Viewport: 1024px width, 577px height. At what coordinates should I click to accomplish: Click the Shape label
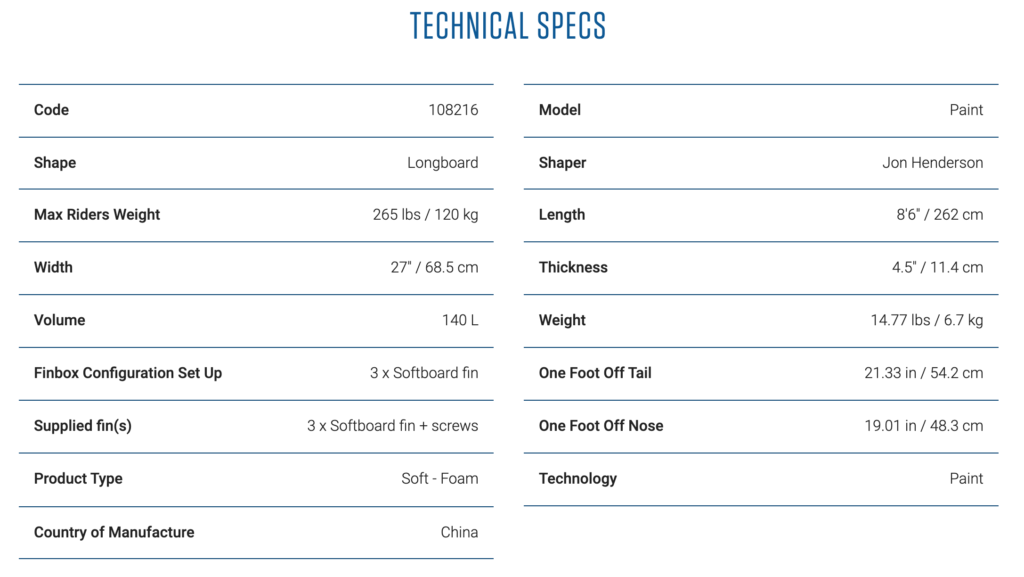pos(55,163)
